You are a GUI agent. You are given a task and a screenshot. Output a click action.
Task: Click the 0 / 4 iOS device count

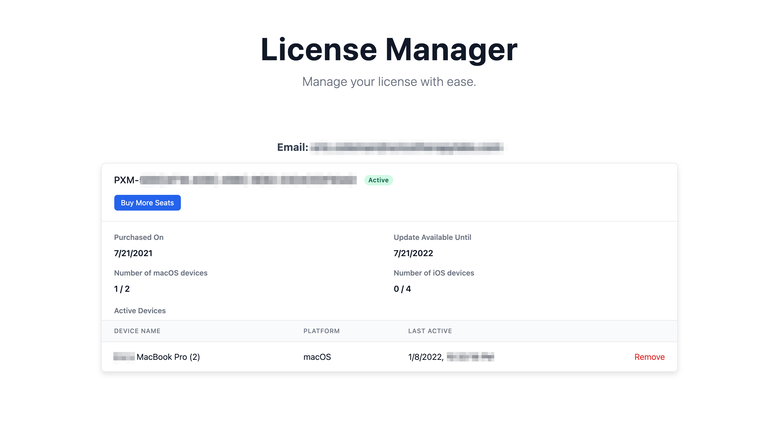(403, 289)
